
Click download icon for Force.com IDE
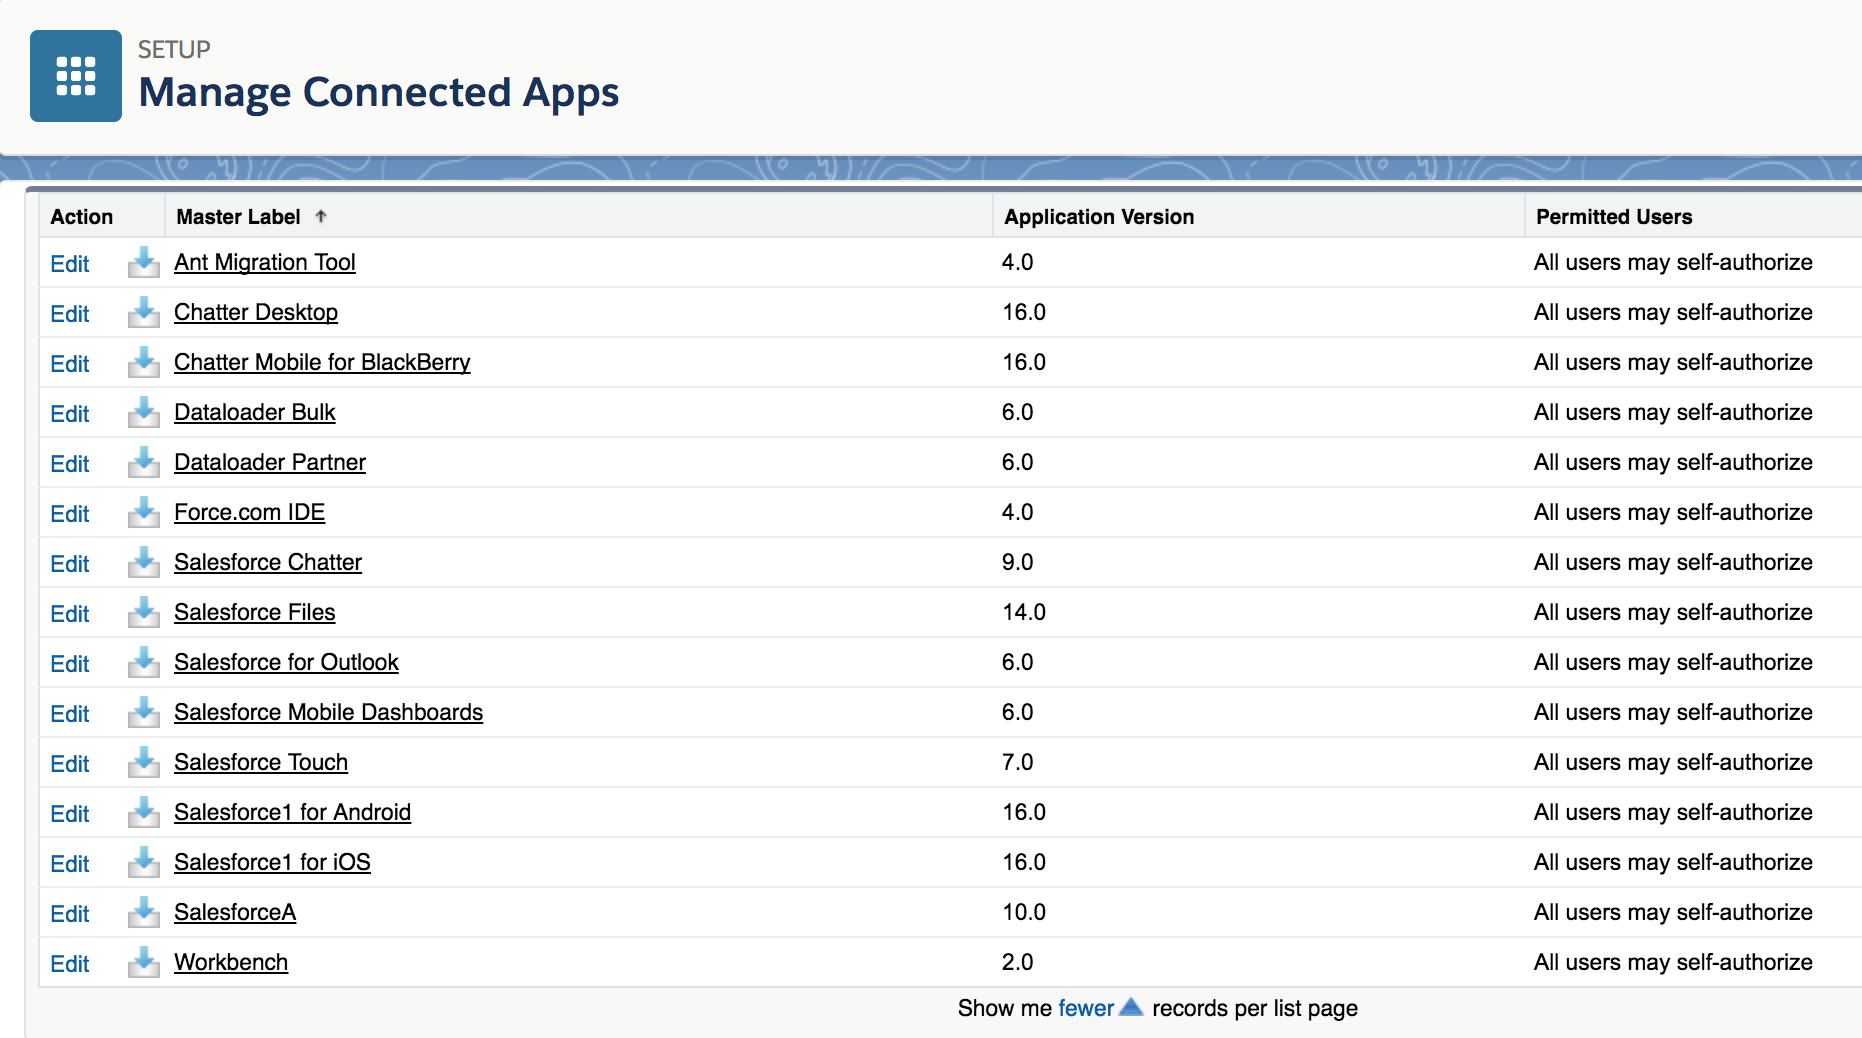coord(144,512)
